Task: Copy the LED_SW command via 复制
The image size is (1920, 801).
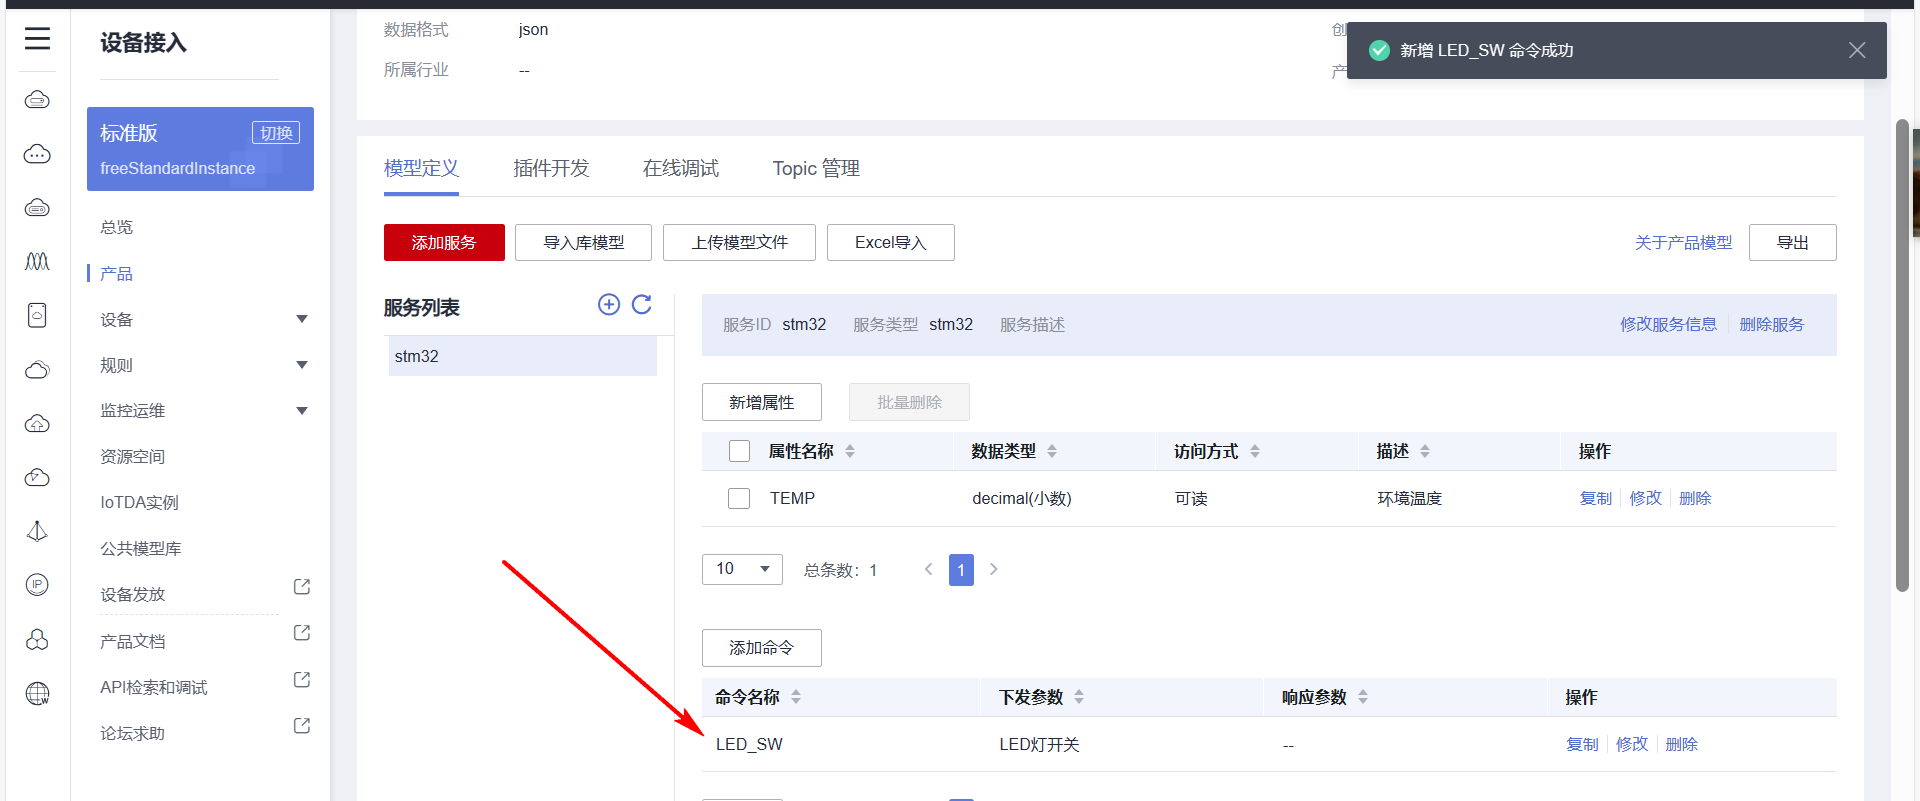Action: 1582,744
